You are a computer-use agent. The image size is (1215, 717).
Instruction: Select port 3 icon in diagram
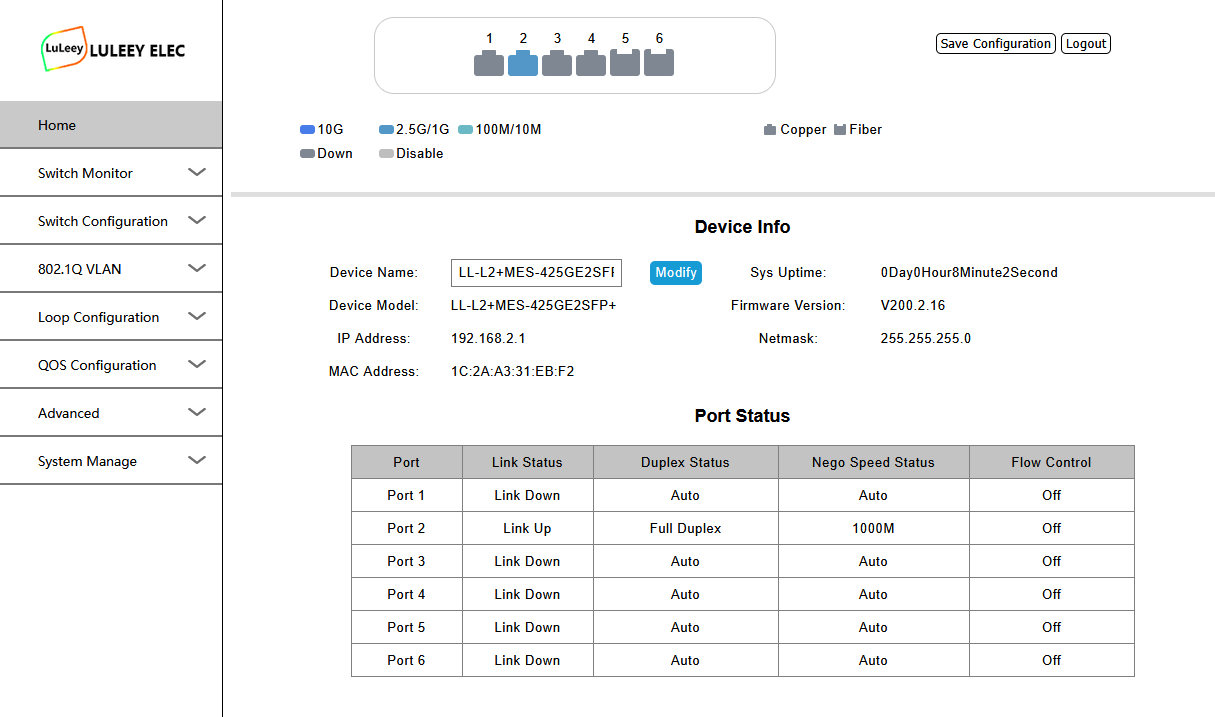[x=557, y=64]
